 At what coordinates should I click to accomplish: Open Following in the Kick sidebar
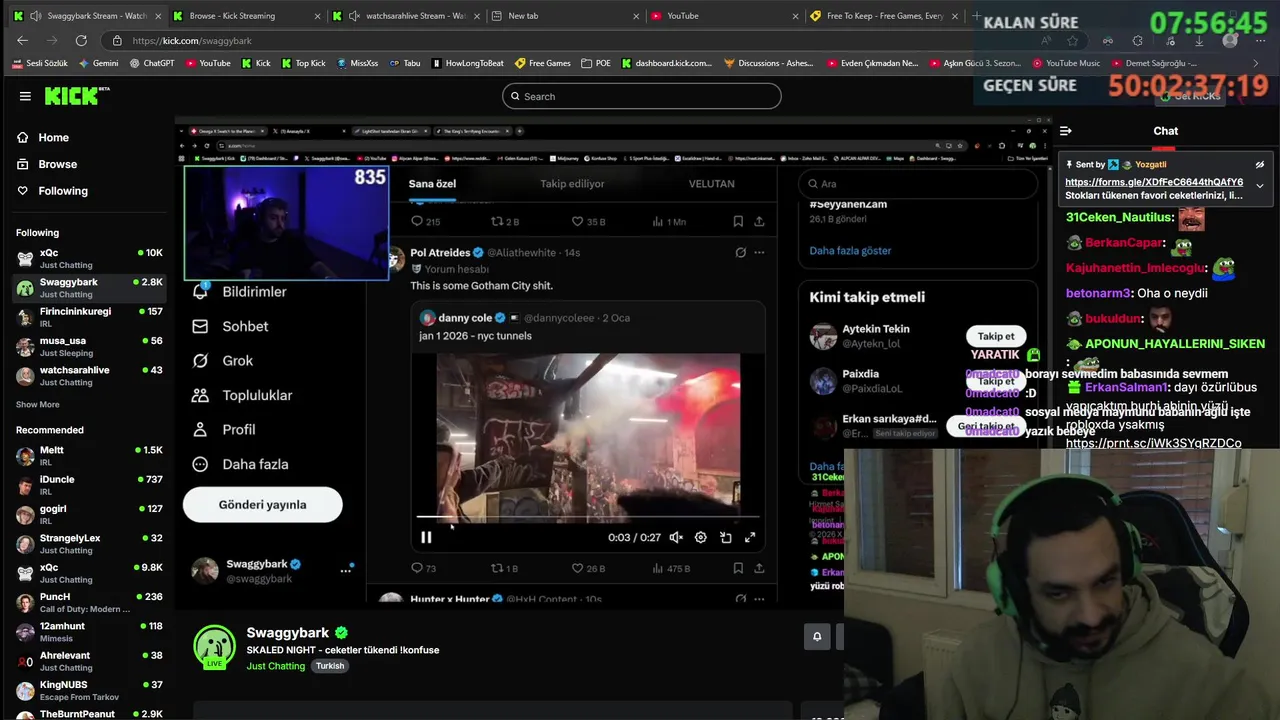(x=62, y=191)
